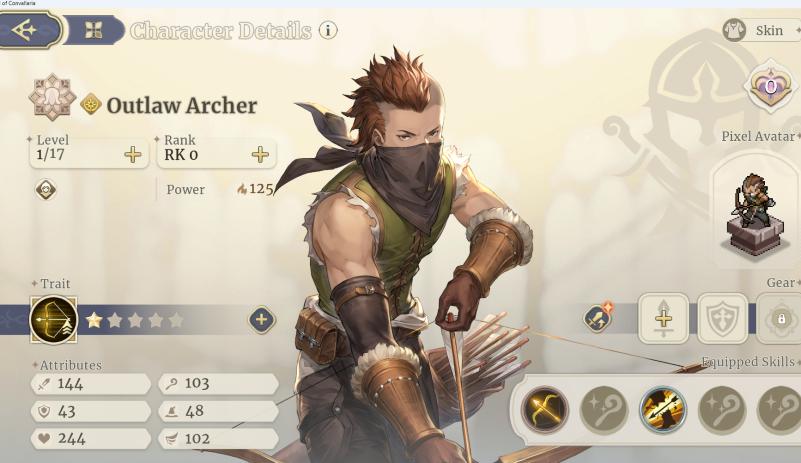Increase Level with the plus icon
The image size is (801, 463).
pyautogui.click(x=132, y=154)
